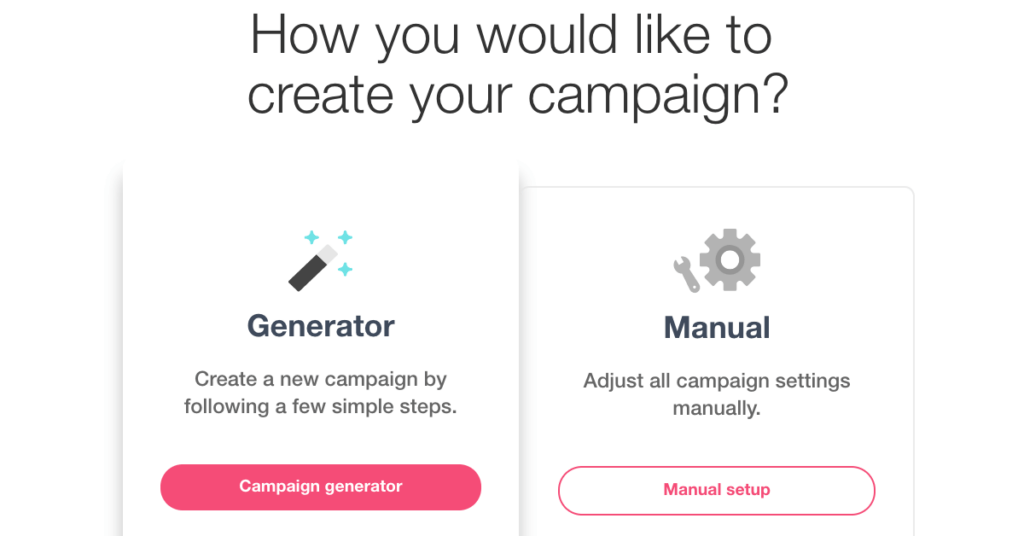The height and width of the screenshot is (536, 1024).
Task: Click the "Create a new campaign by" text line
Action: [x=320, y=380]
